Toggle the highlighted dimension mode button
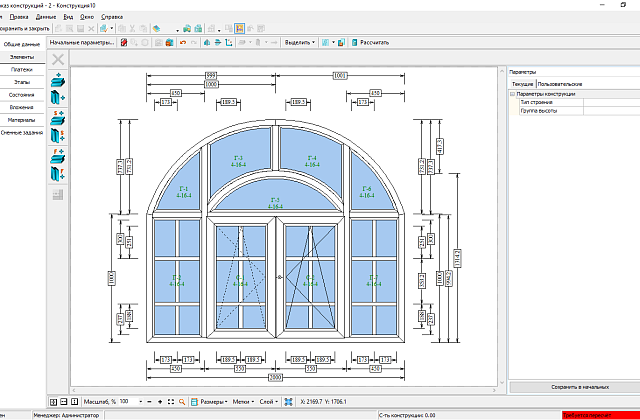Screen dimensions: 640x420 click(239, 29)
